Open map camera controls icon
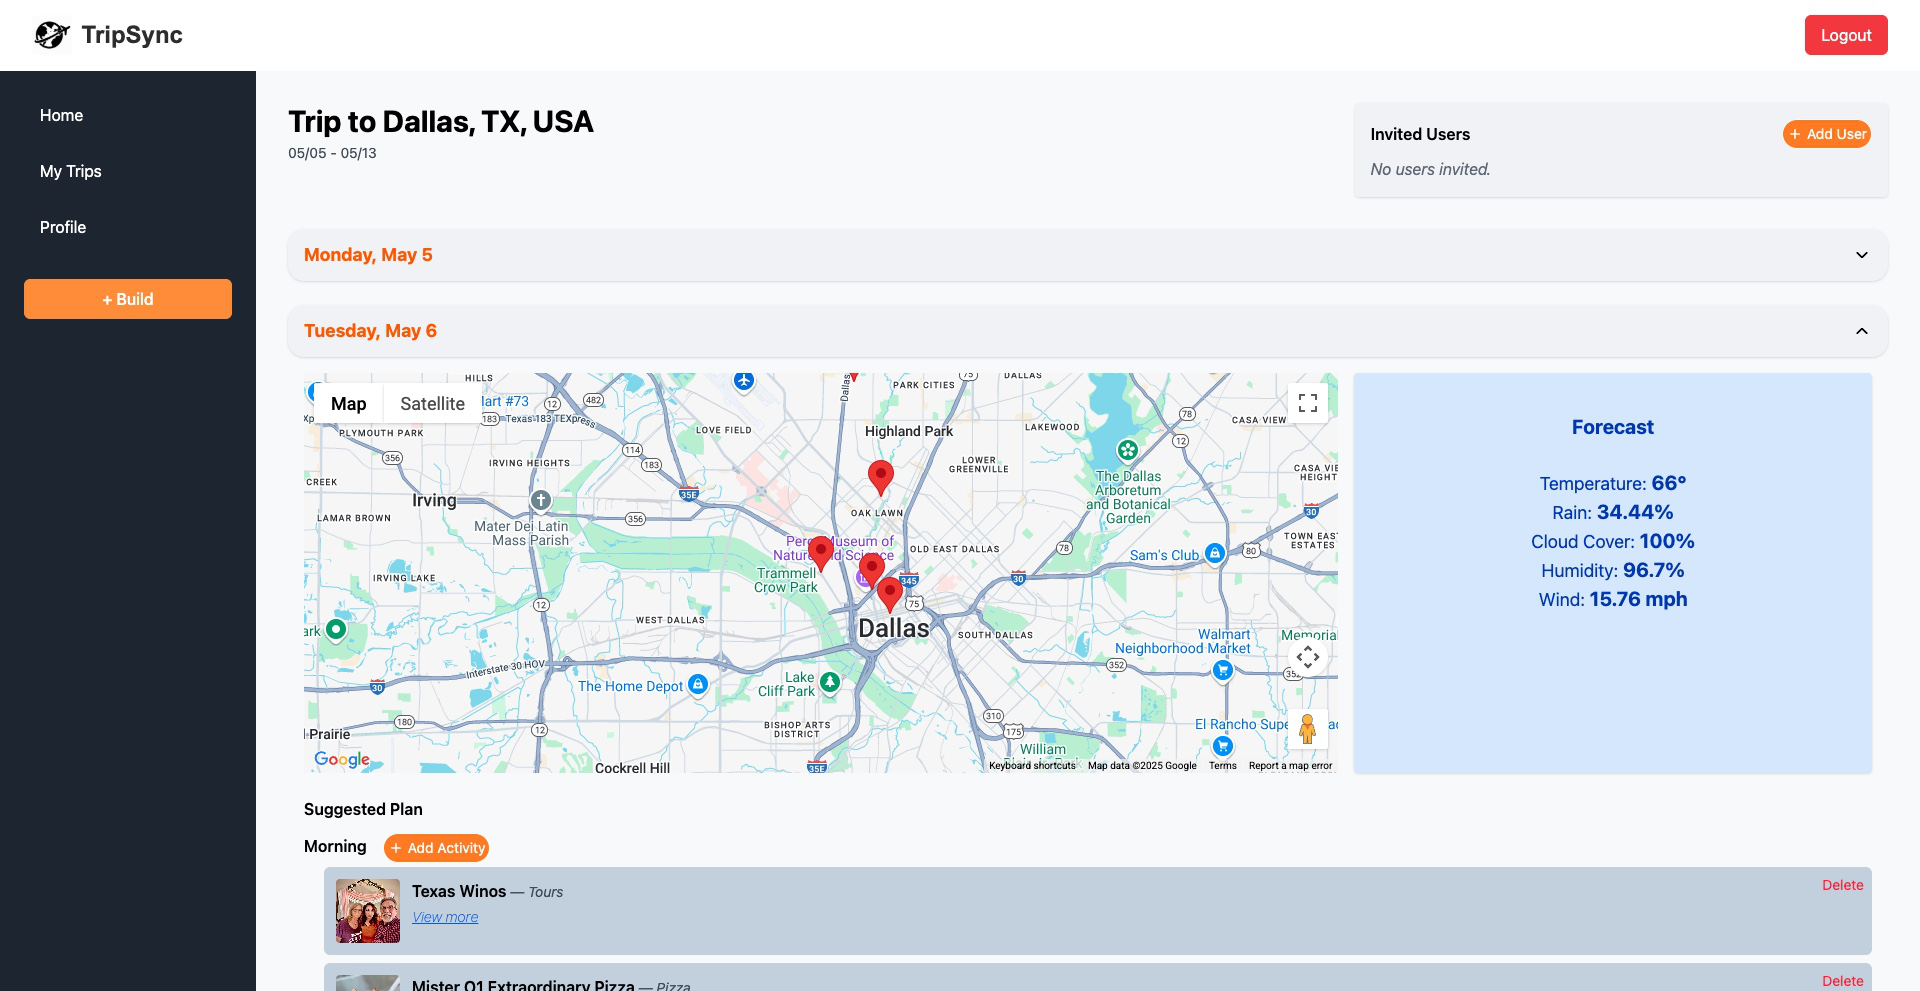The width and height of the screenshot is (1920, 991). (1308, 657)
